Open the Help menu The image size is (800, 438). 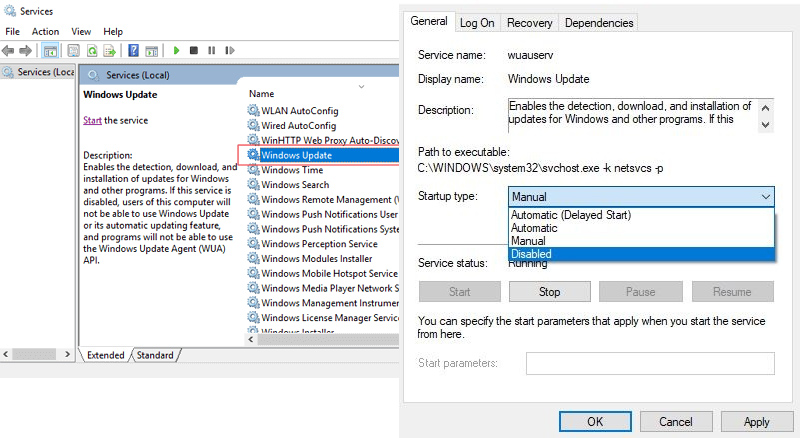point(113,32)
